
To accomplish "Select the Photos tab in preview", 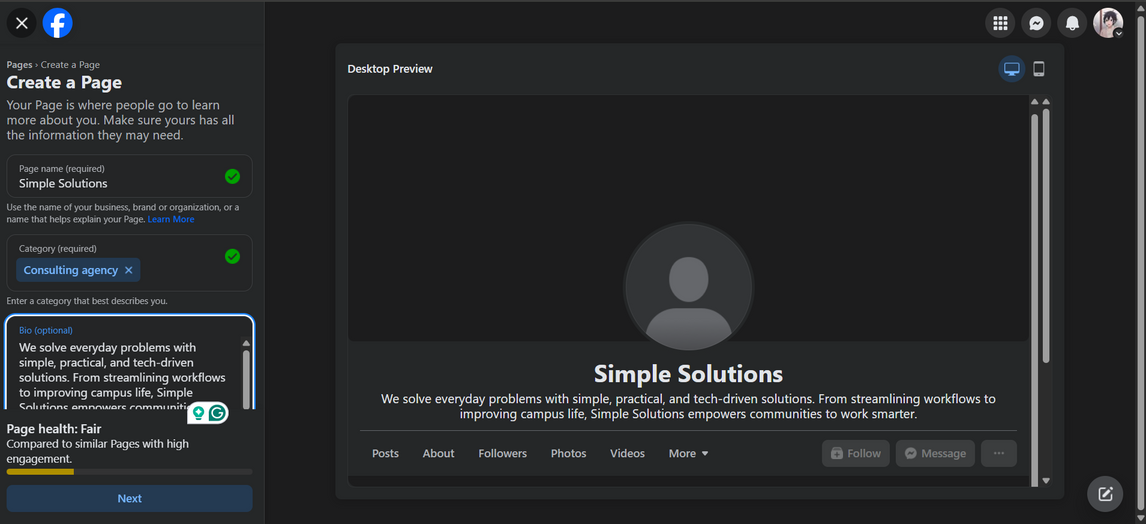I will pyautogui.click(x=568, y=453).
